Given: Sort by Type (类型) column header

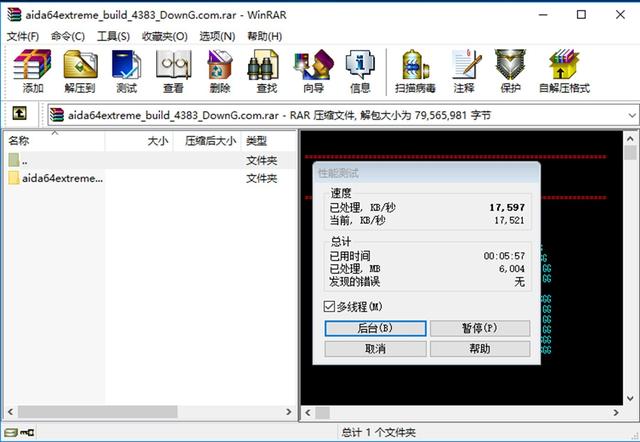Looking at the screenshot, I should point(269,141).
